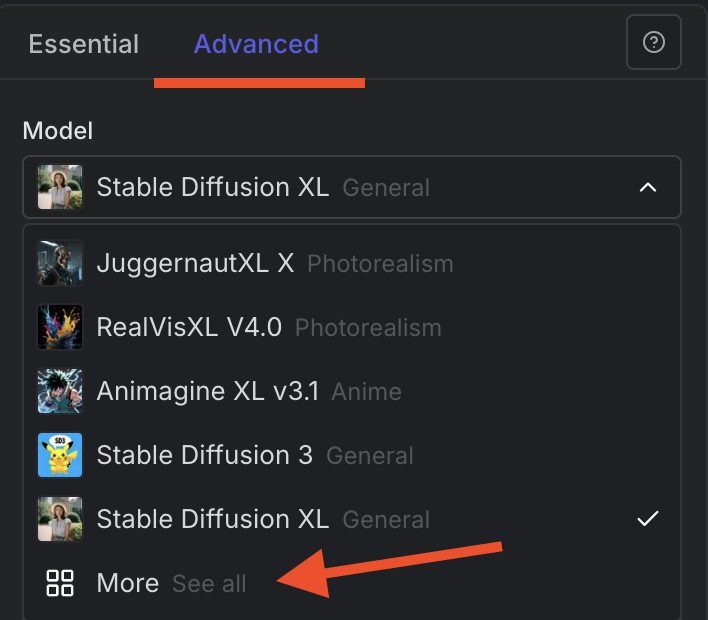This screenshot has width=708, height=620.
Task: Pick Animagine XL v3.1 model option
Action: [x=207, y=391]
